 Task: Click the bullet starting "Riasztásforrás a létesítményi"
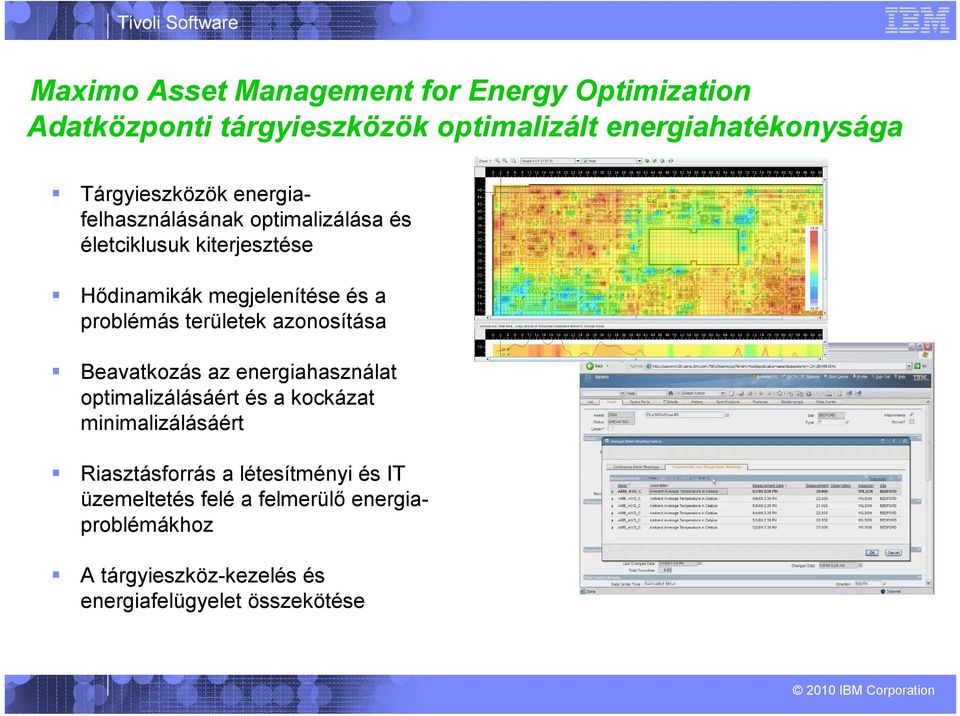click(x=254, y=499)
